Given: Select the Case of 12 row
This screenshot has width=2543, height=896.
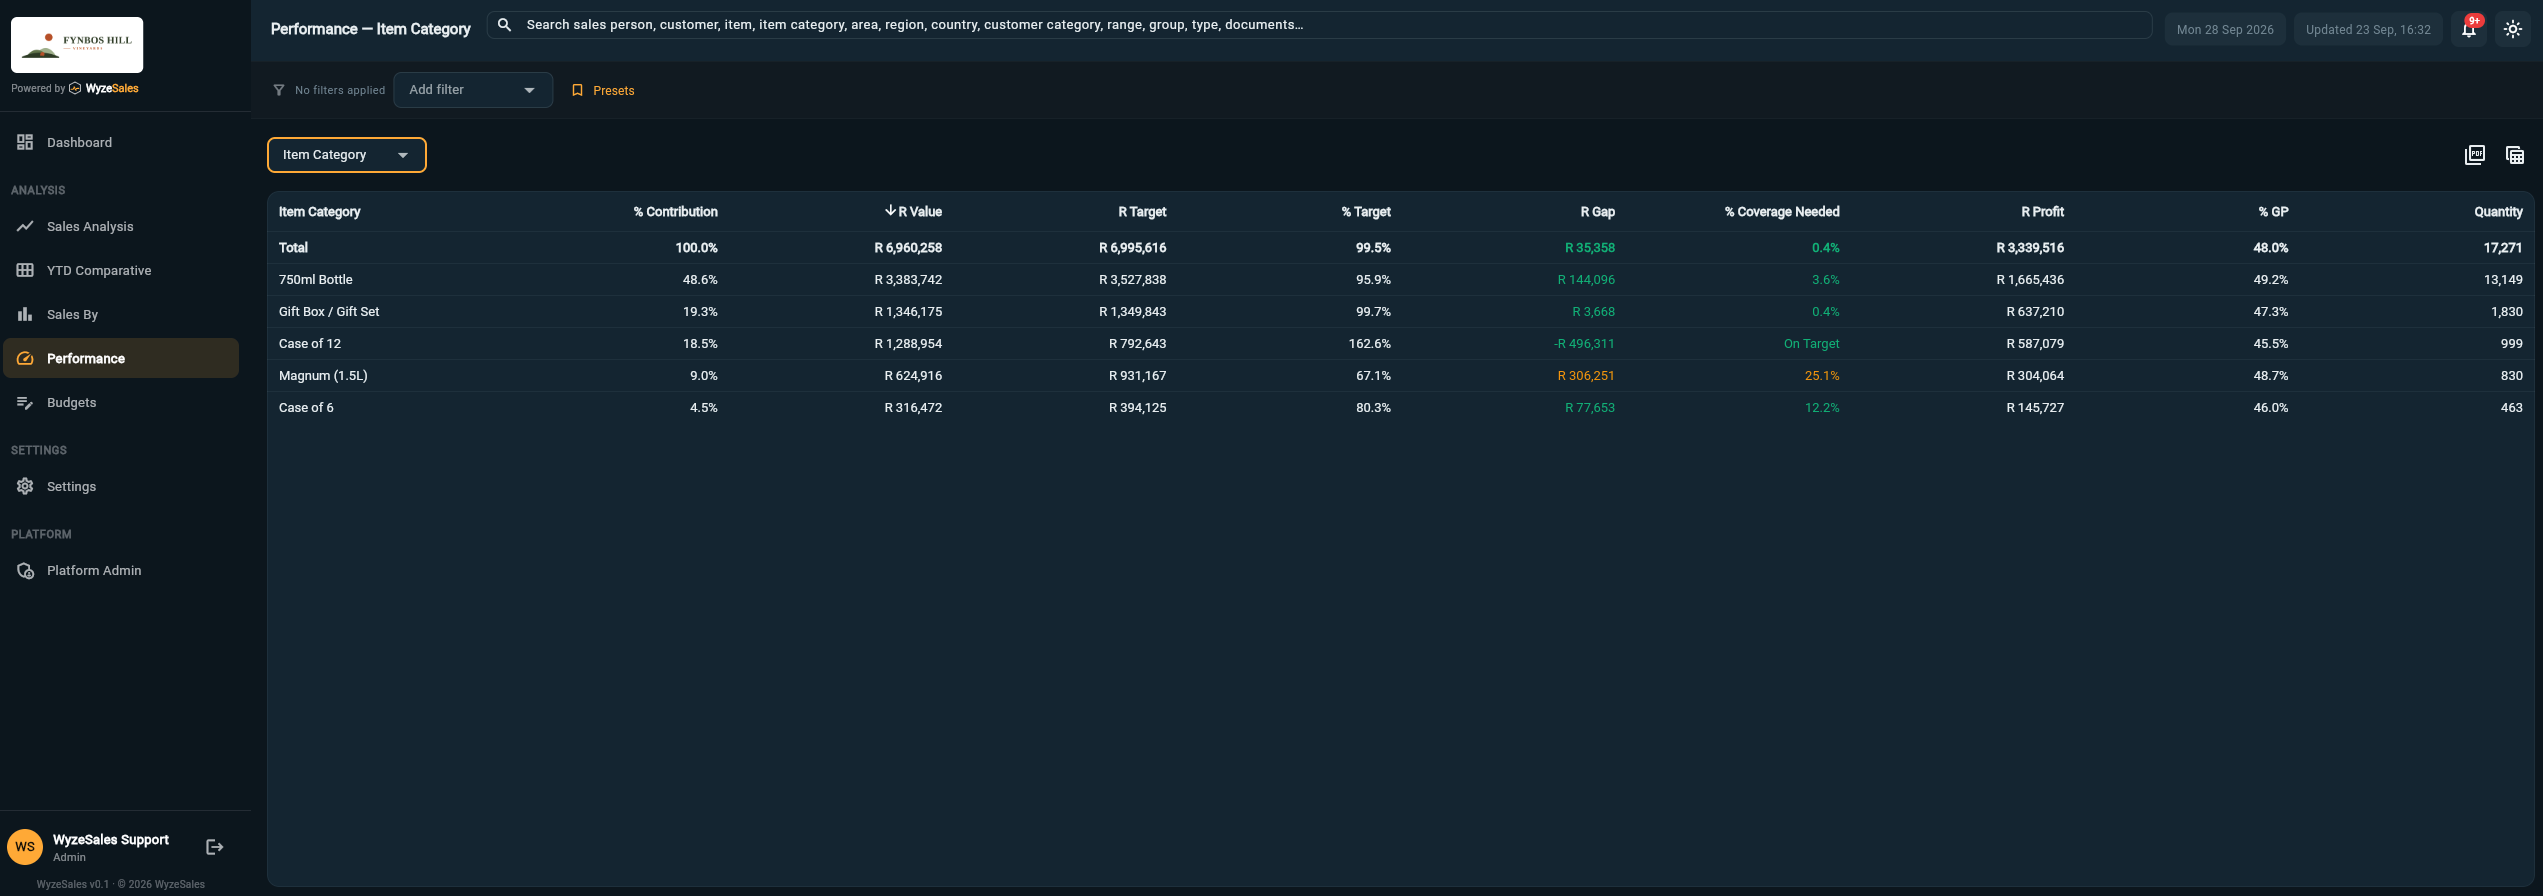Looking at the screenshot, I should coord(1400,344).
